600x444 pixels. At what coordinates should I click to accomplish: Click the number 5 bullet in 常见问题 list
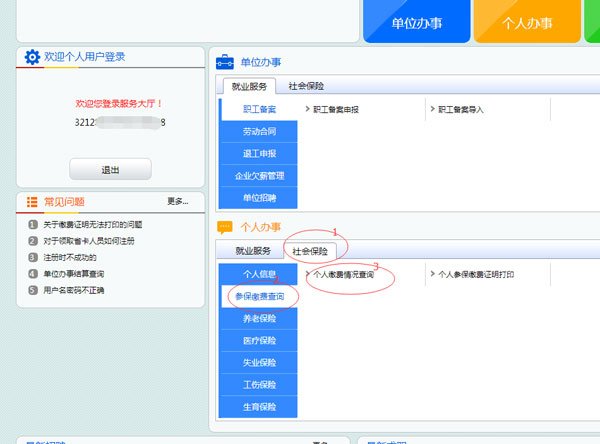[x=33, y=290]
